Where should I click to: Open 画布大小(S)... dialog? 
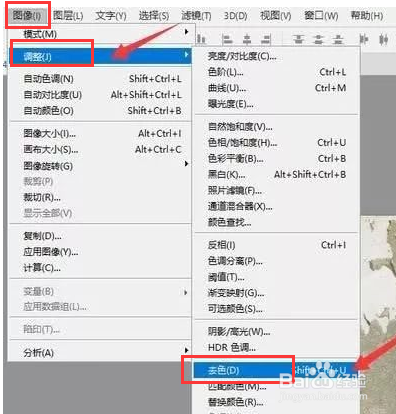(100, 149)
